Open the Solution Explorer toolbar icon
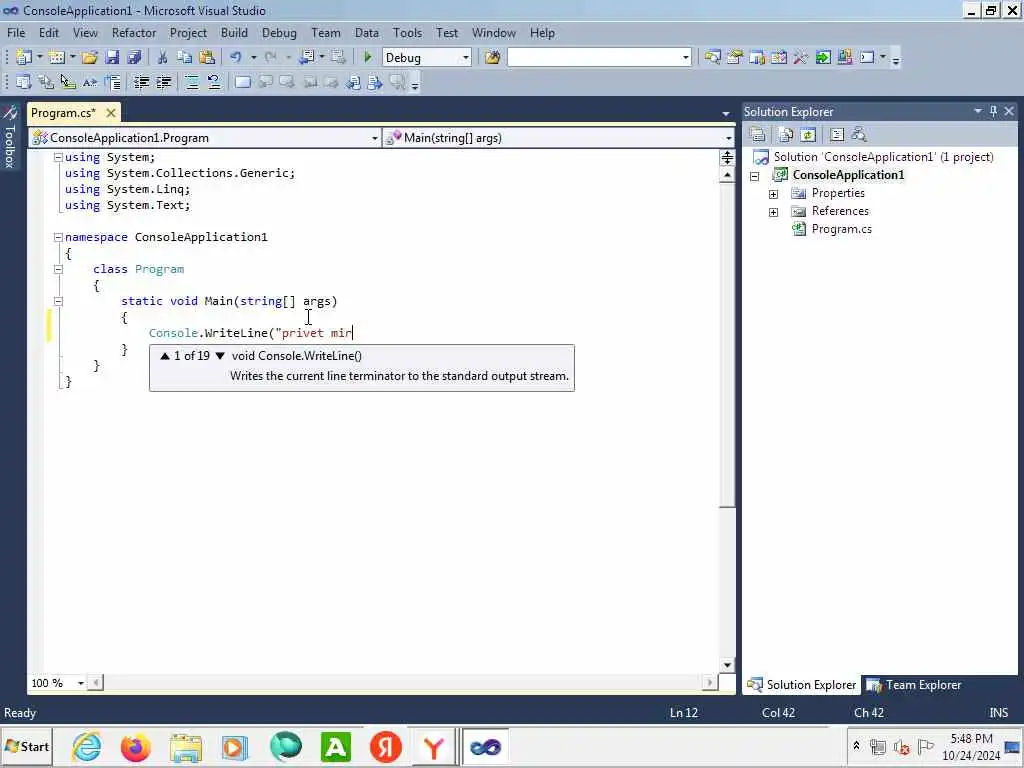 tap(712, 57)
